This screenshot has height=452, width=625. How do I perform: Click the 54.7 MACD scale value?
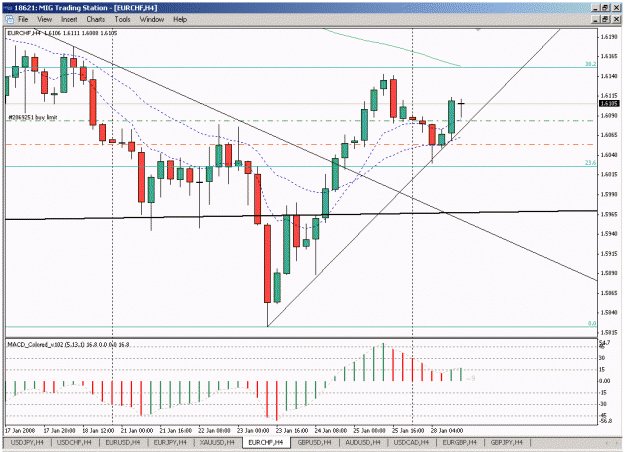(605, 342)
